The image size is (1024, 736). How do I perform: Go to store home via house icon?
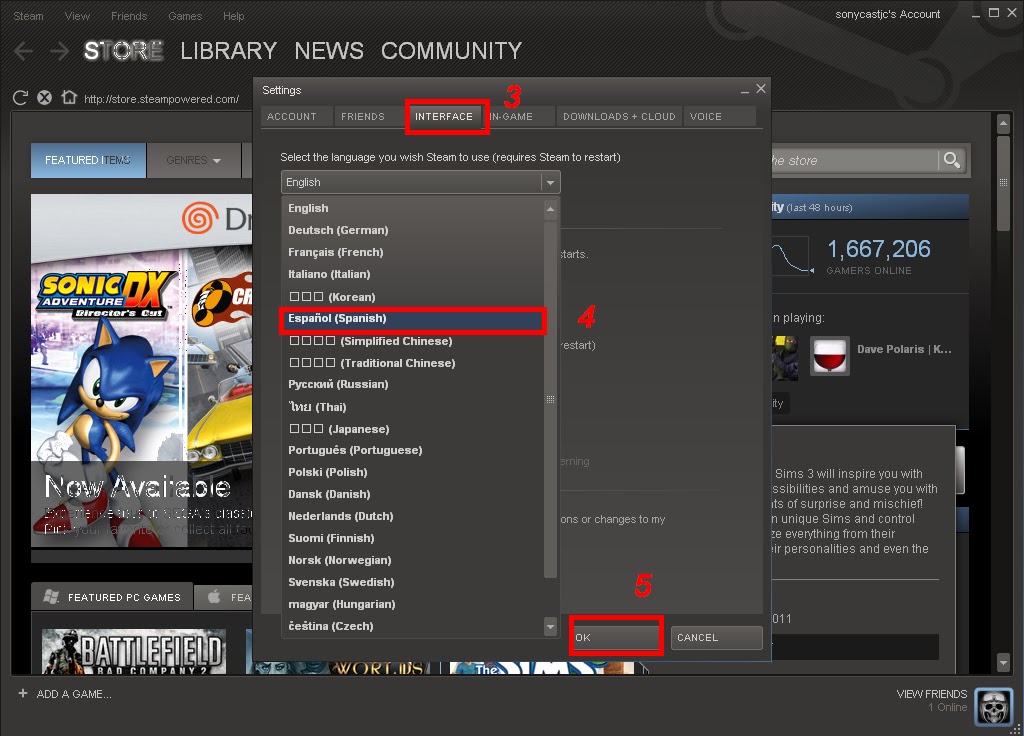(x=69, y=97)
